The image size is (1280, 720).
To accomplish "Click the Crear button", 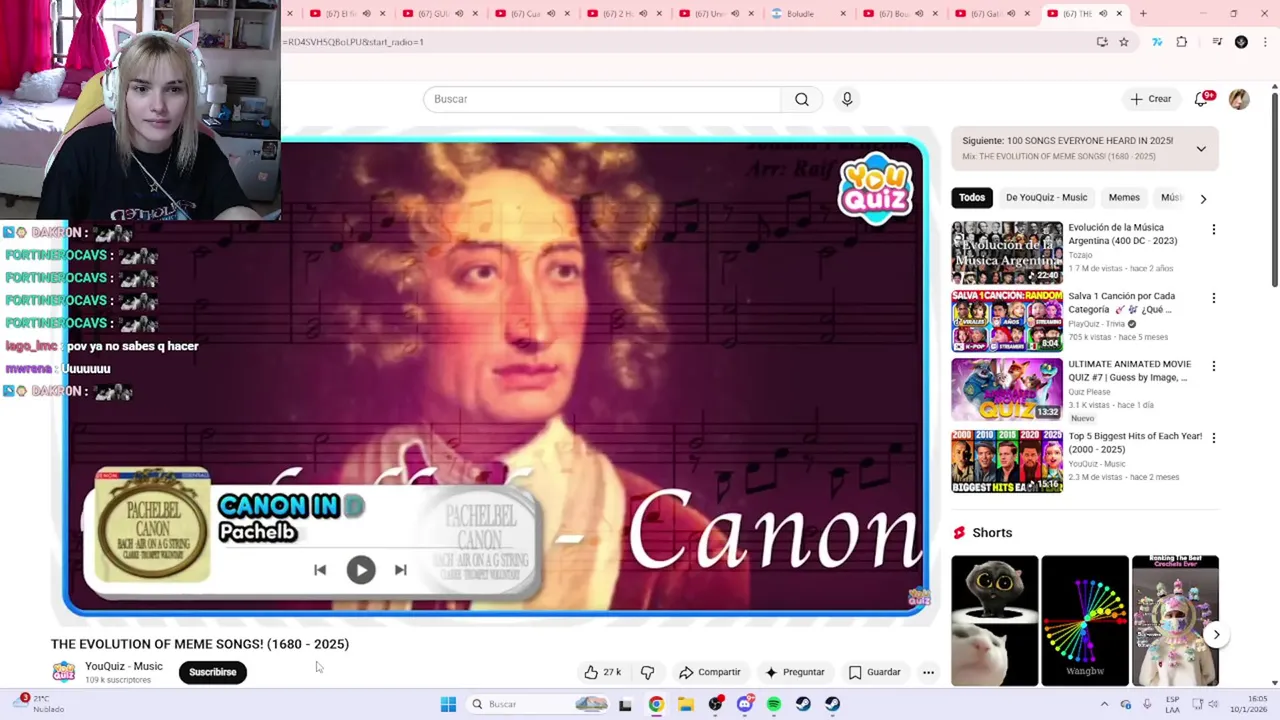I will click(1151, 99).
